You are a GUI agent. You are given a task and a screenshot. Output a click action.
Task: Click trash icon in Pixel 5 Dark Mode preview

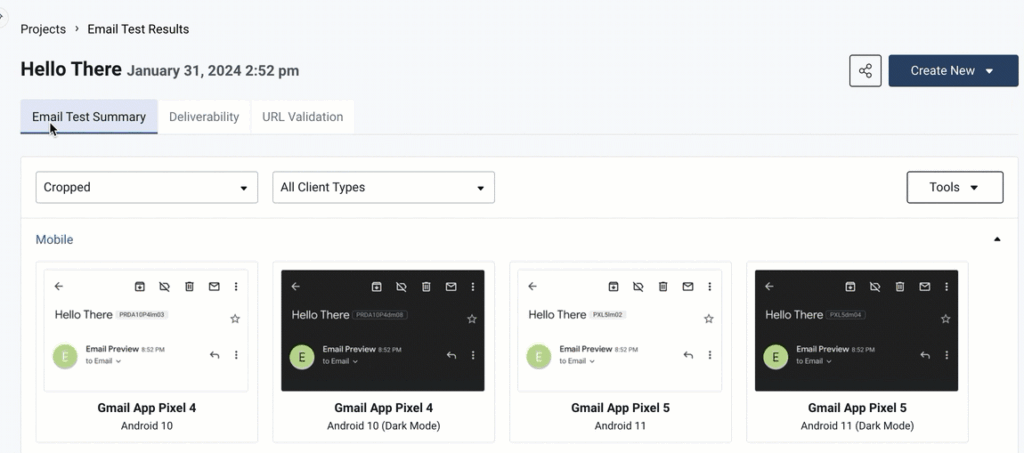900,286
